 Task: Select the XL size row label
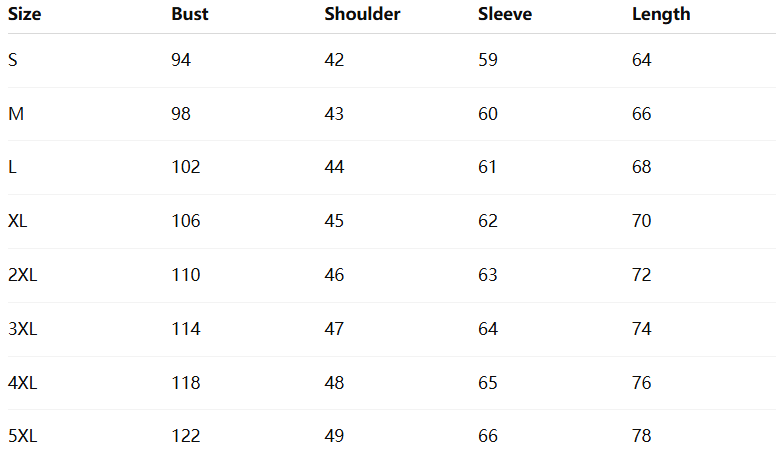pyautogui.click(x=18, y=221)
